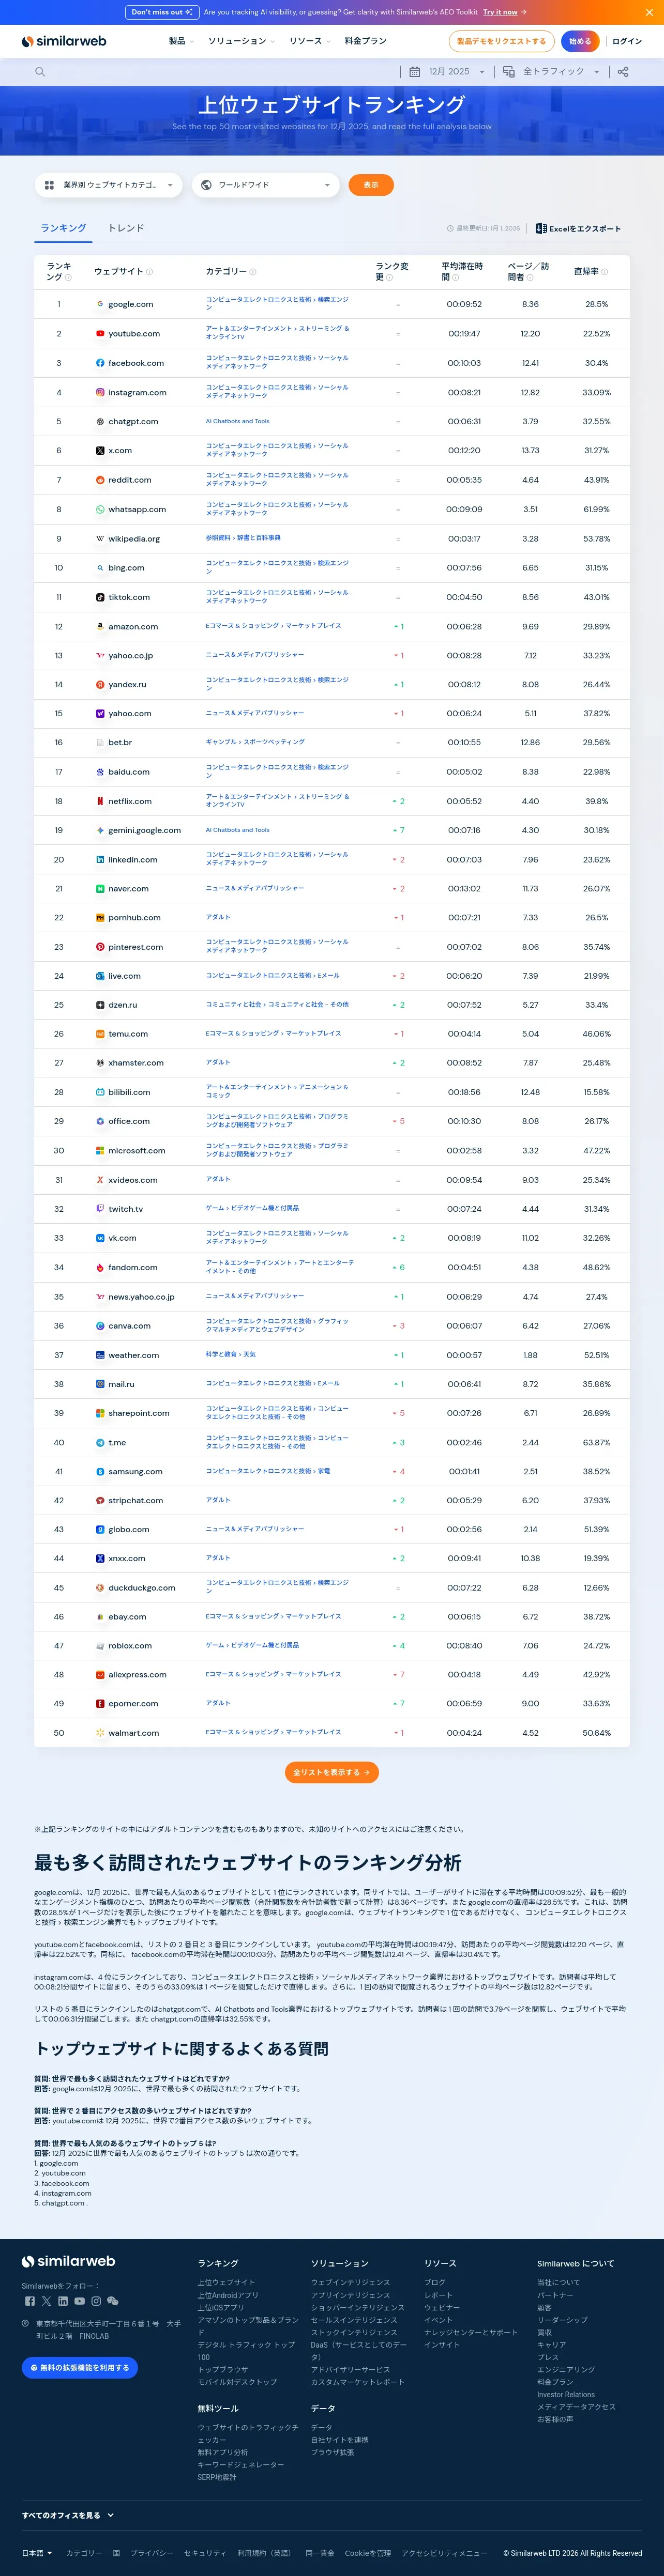Click the chatgpt.com favicon icon

[x=100, y=422]
